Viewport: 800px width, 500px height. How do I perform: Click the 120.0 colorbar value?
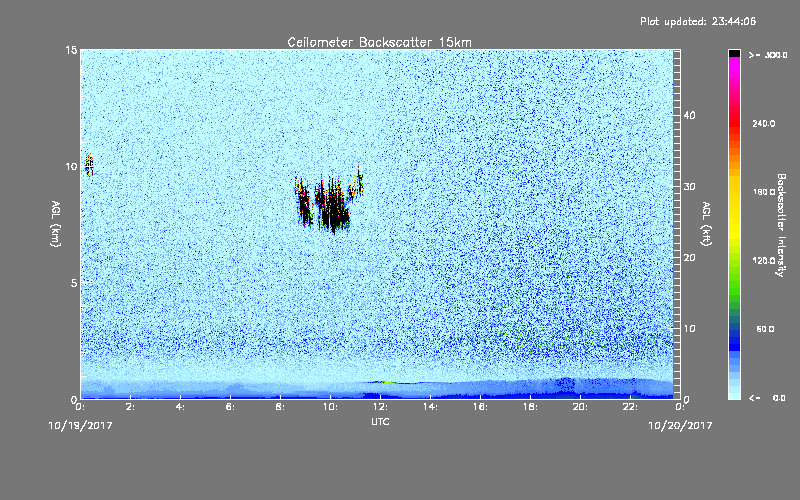coord(764,261)
